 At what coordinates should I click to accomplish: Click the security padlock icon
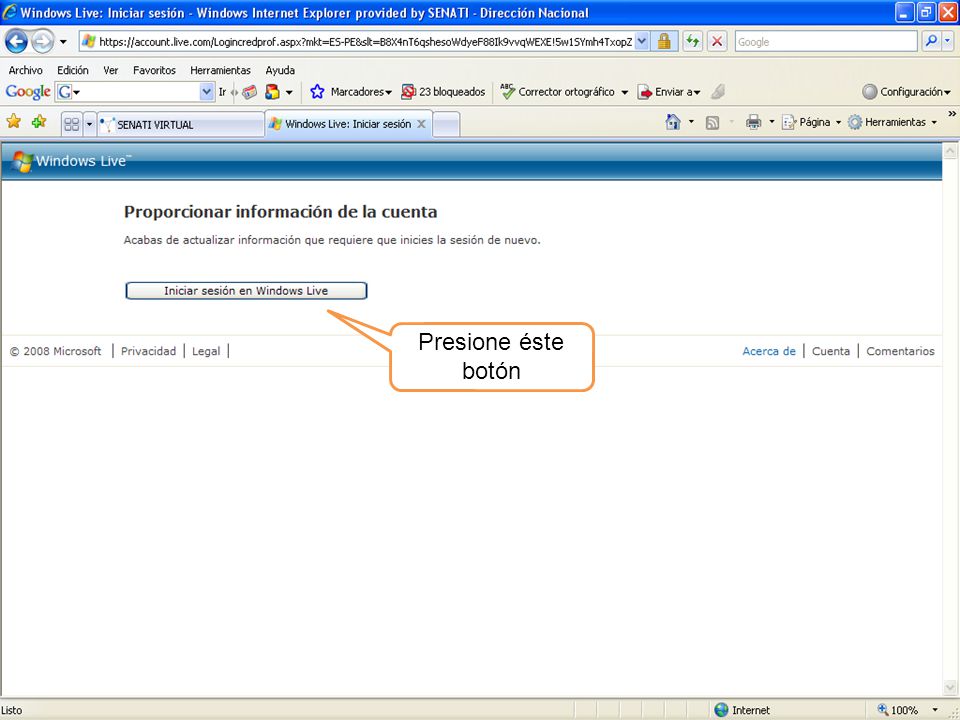click(x=664, y=42)
